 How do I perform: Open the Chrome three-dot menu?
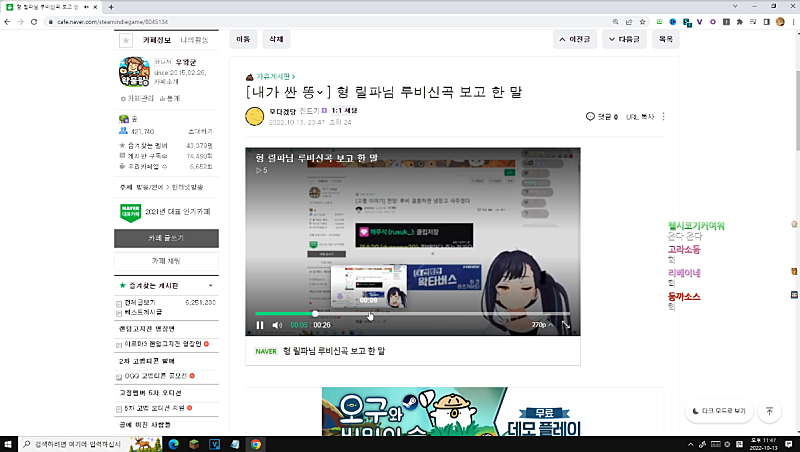pyautogui.click(x=793, y=22)
